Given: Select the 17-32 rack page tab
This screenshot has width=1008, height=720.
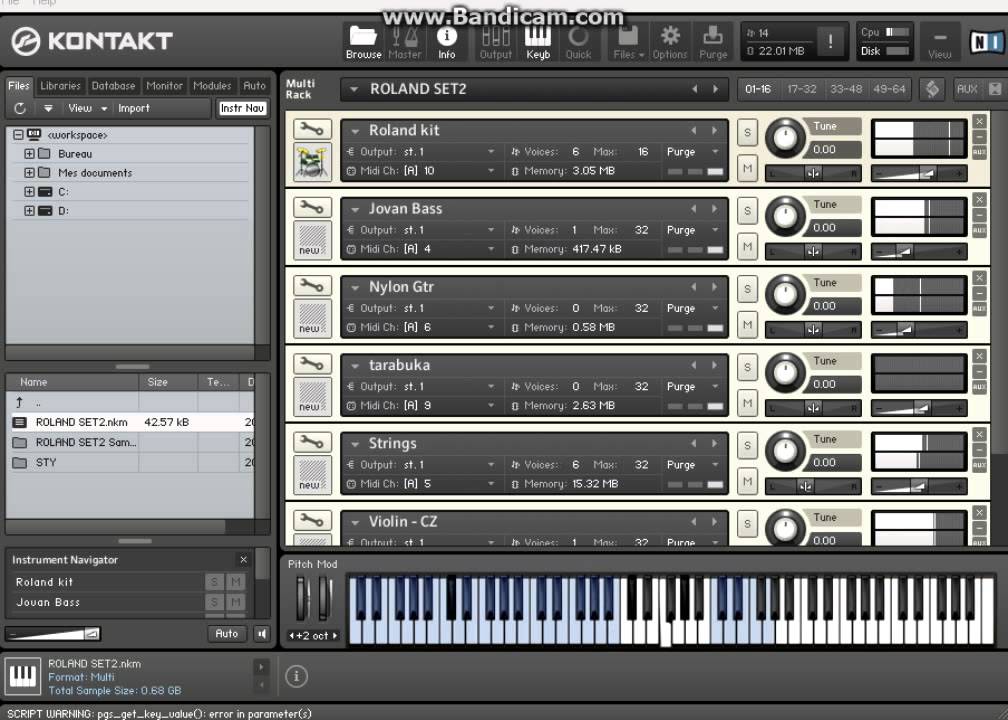Looking at the screenshot, I should point(802,89).
